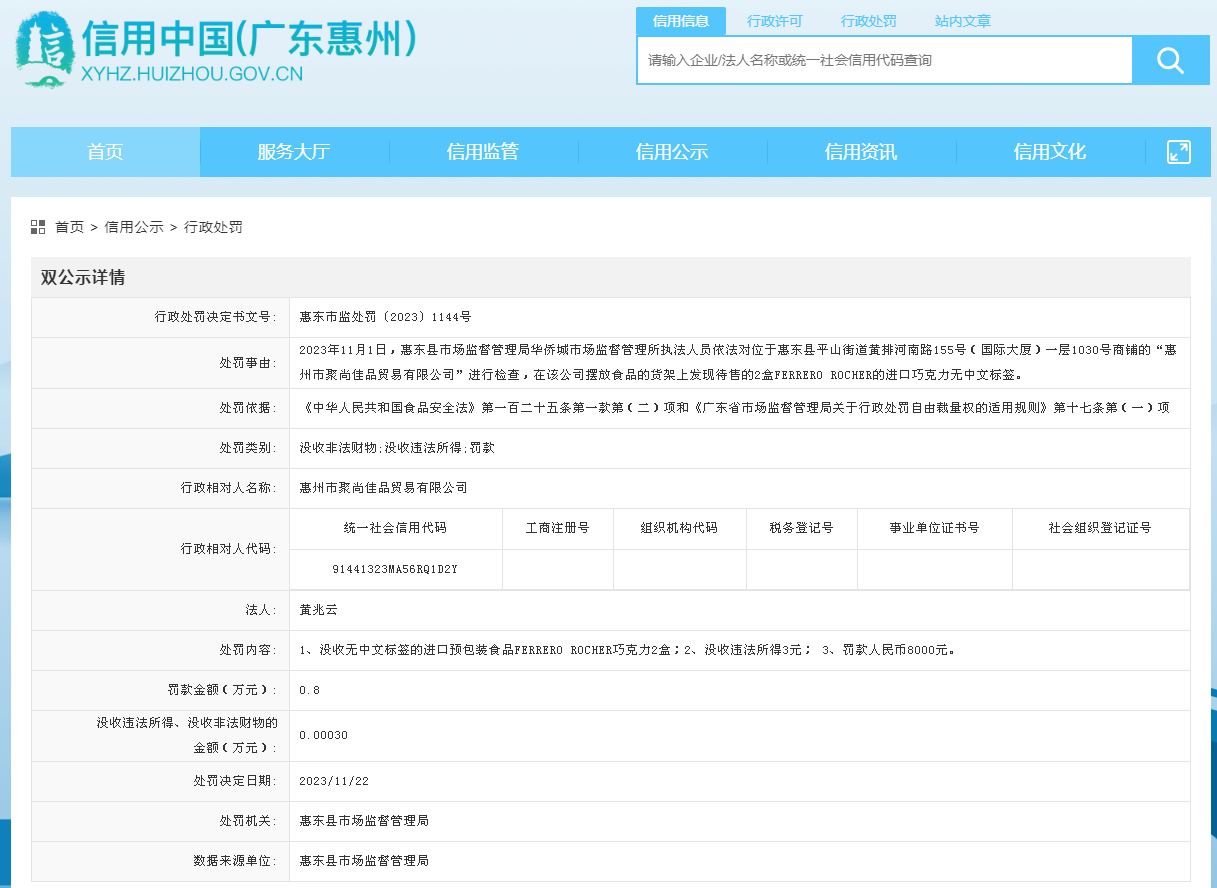Click the 首页 breadcrumb link
This screenshot has width=1217, height=888.
pyautogui.click(x=70, y=227)
